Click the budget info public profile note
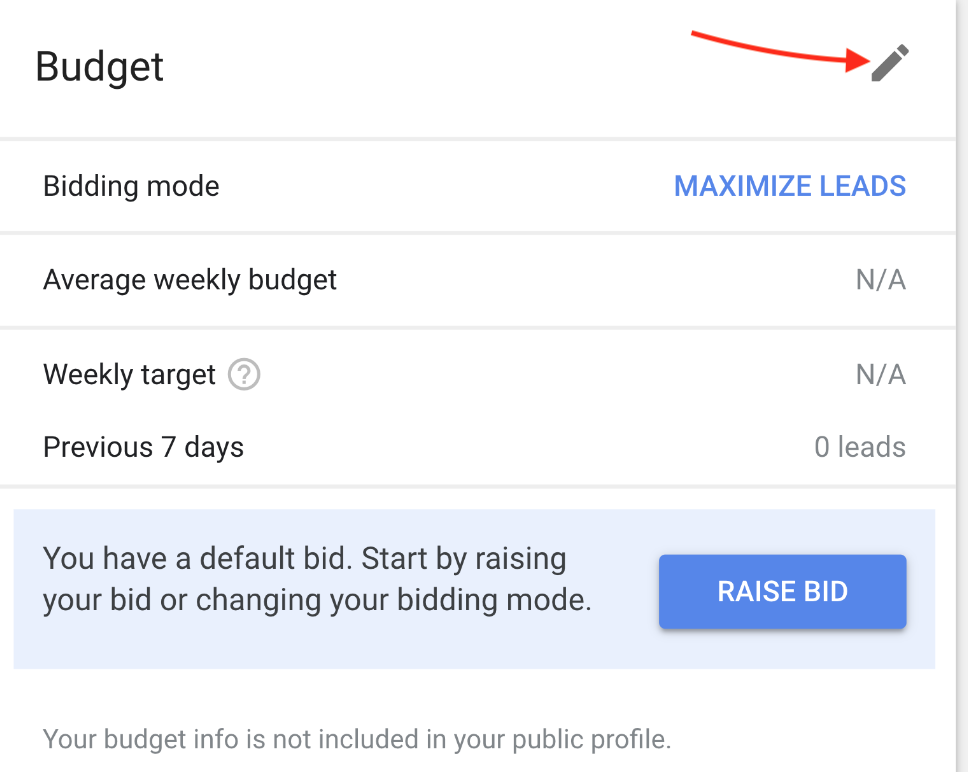The height and width of the screenshot is (772, 968). click(357, 739)
